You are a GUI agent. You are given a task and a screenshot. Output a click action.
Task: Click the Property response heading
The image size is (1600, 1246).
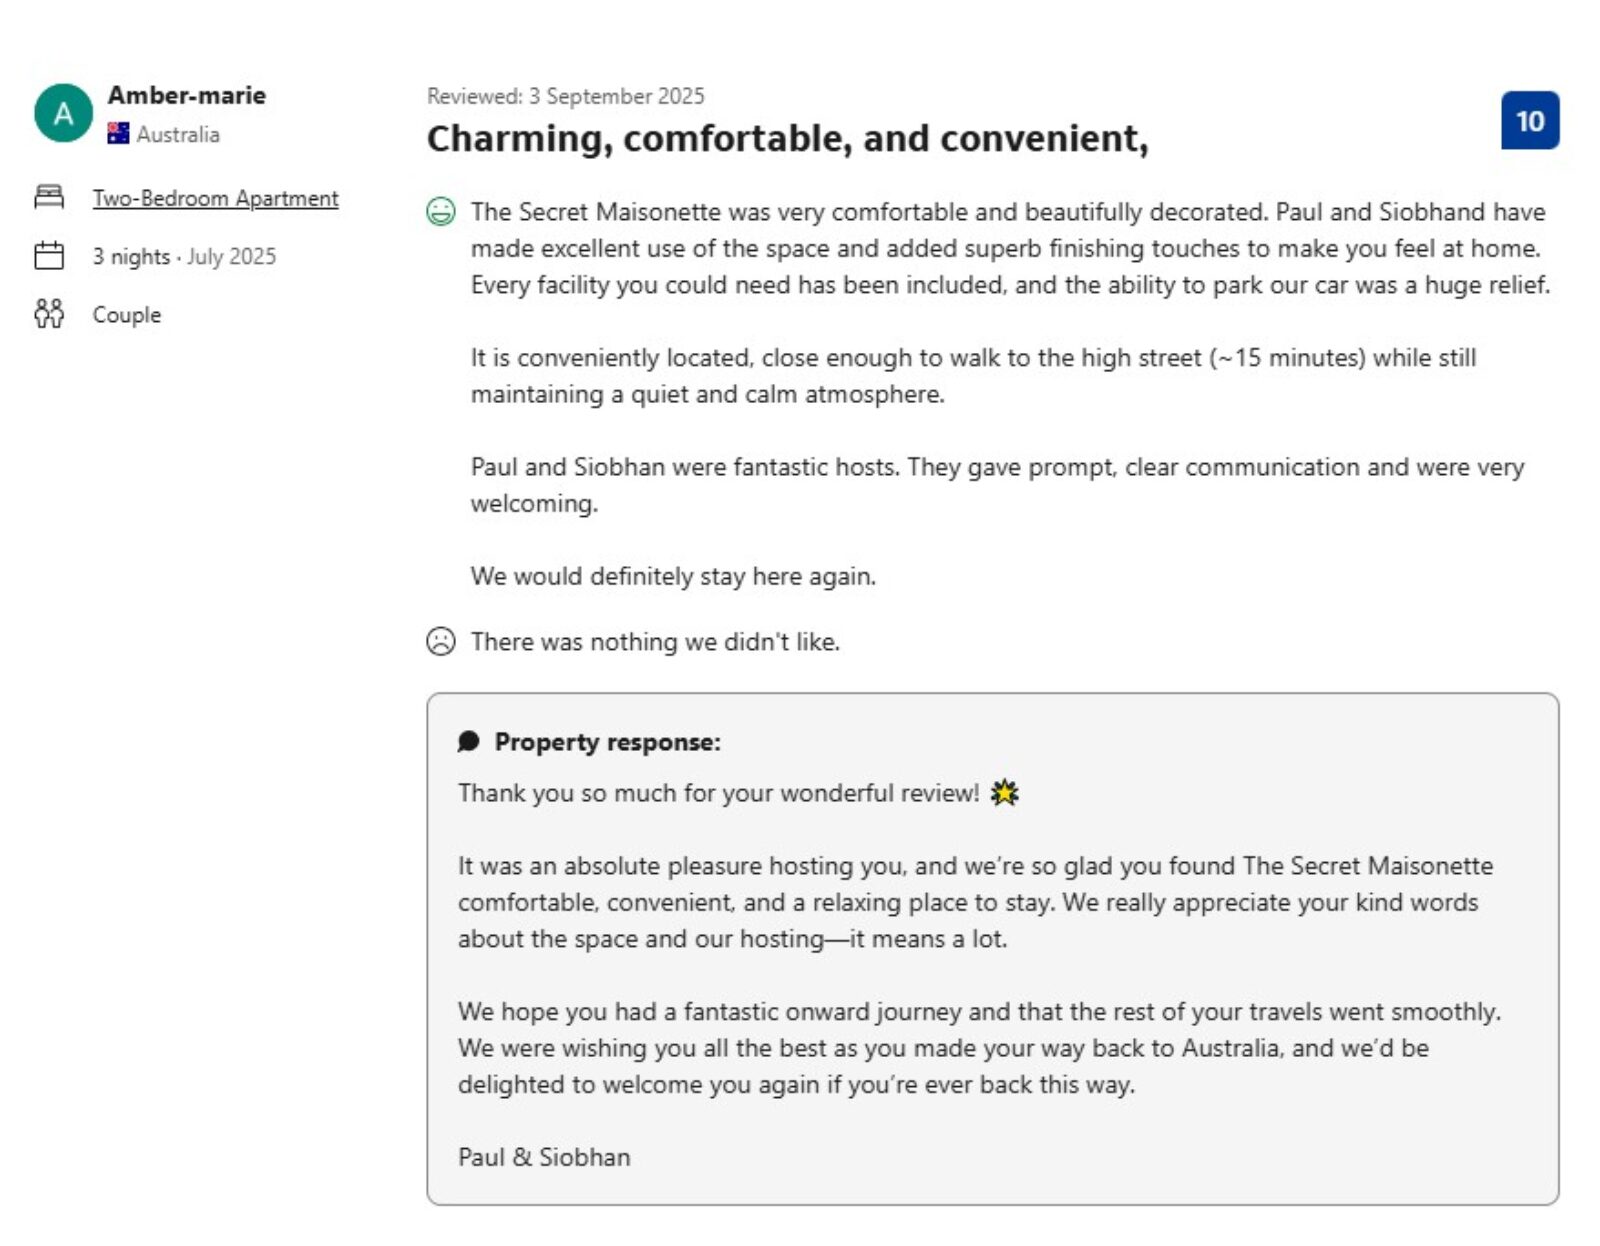click(607, 742)
